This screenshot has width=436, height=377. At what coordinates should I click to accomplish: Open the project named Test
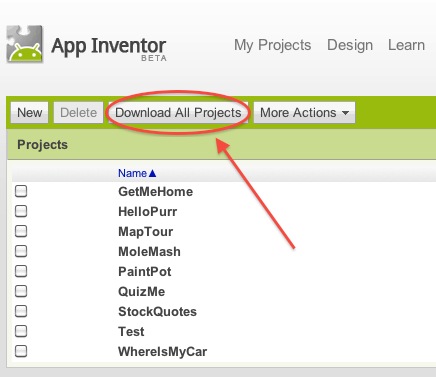click(131, 332)
